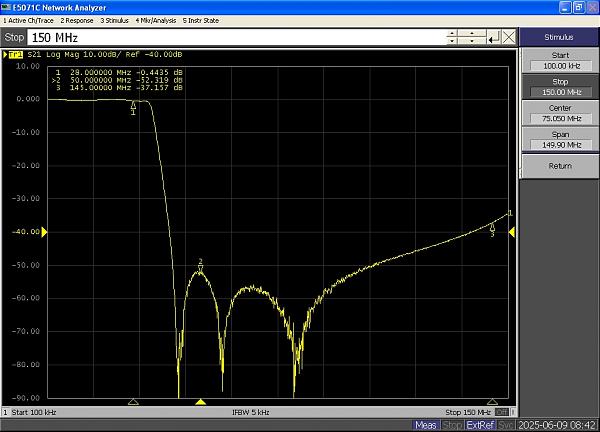
Task: Click marker 3 outline triangle on bottom axis
Action: coord(492,402)
